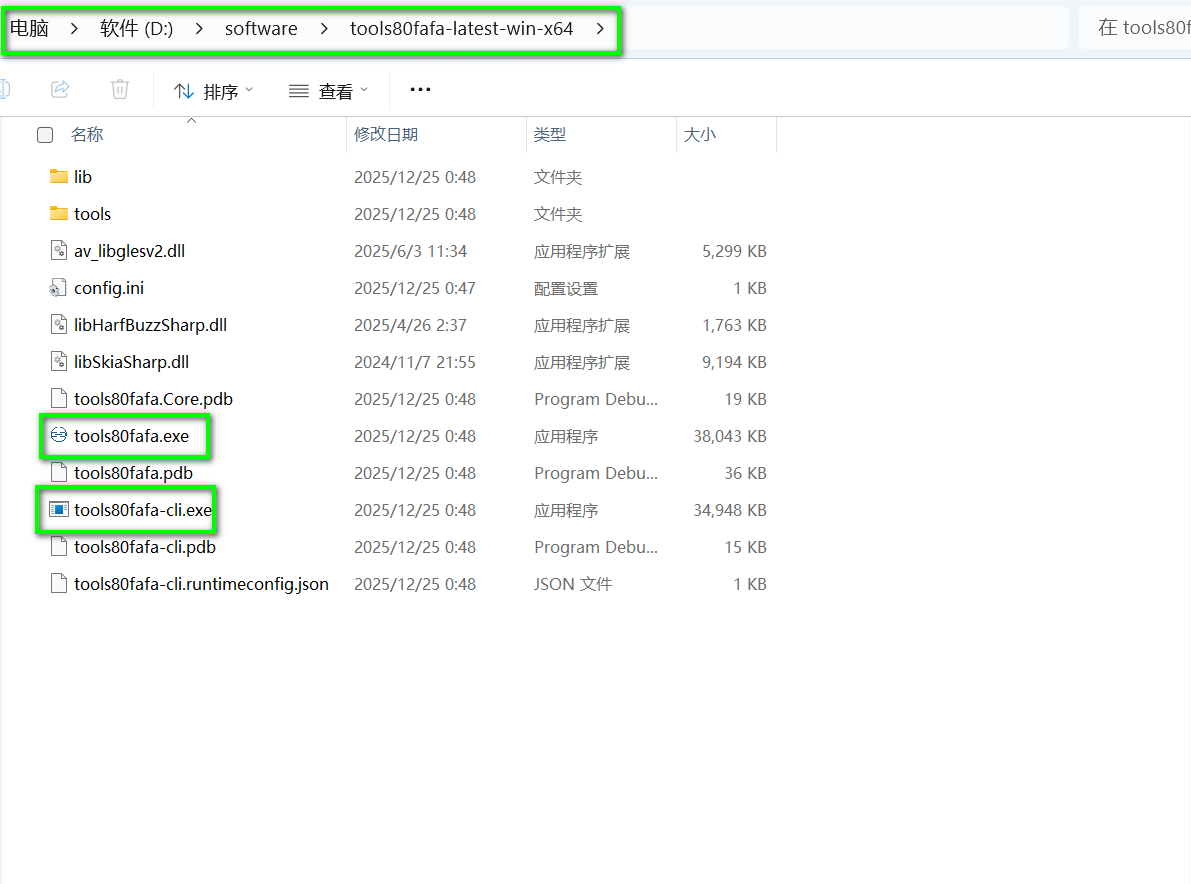
Task: Navigate to 软件 (D:) breadcrumb
Action: pos(136,29)
